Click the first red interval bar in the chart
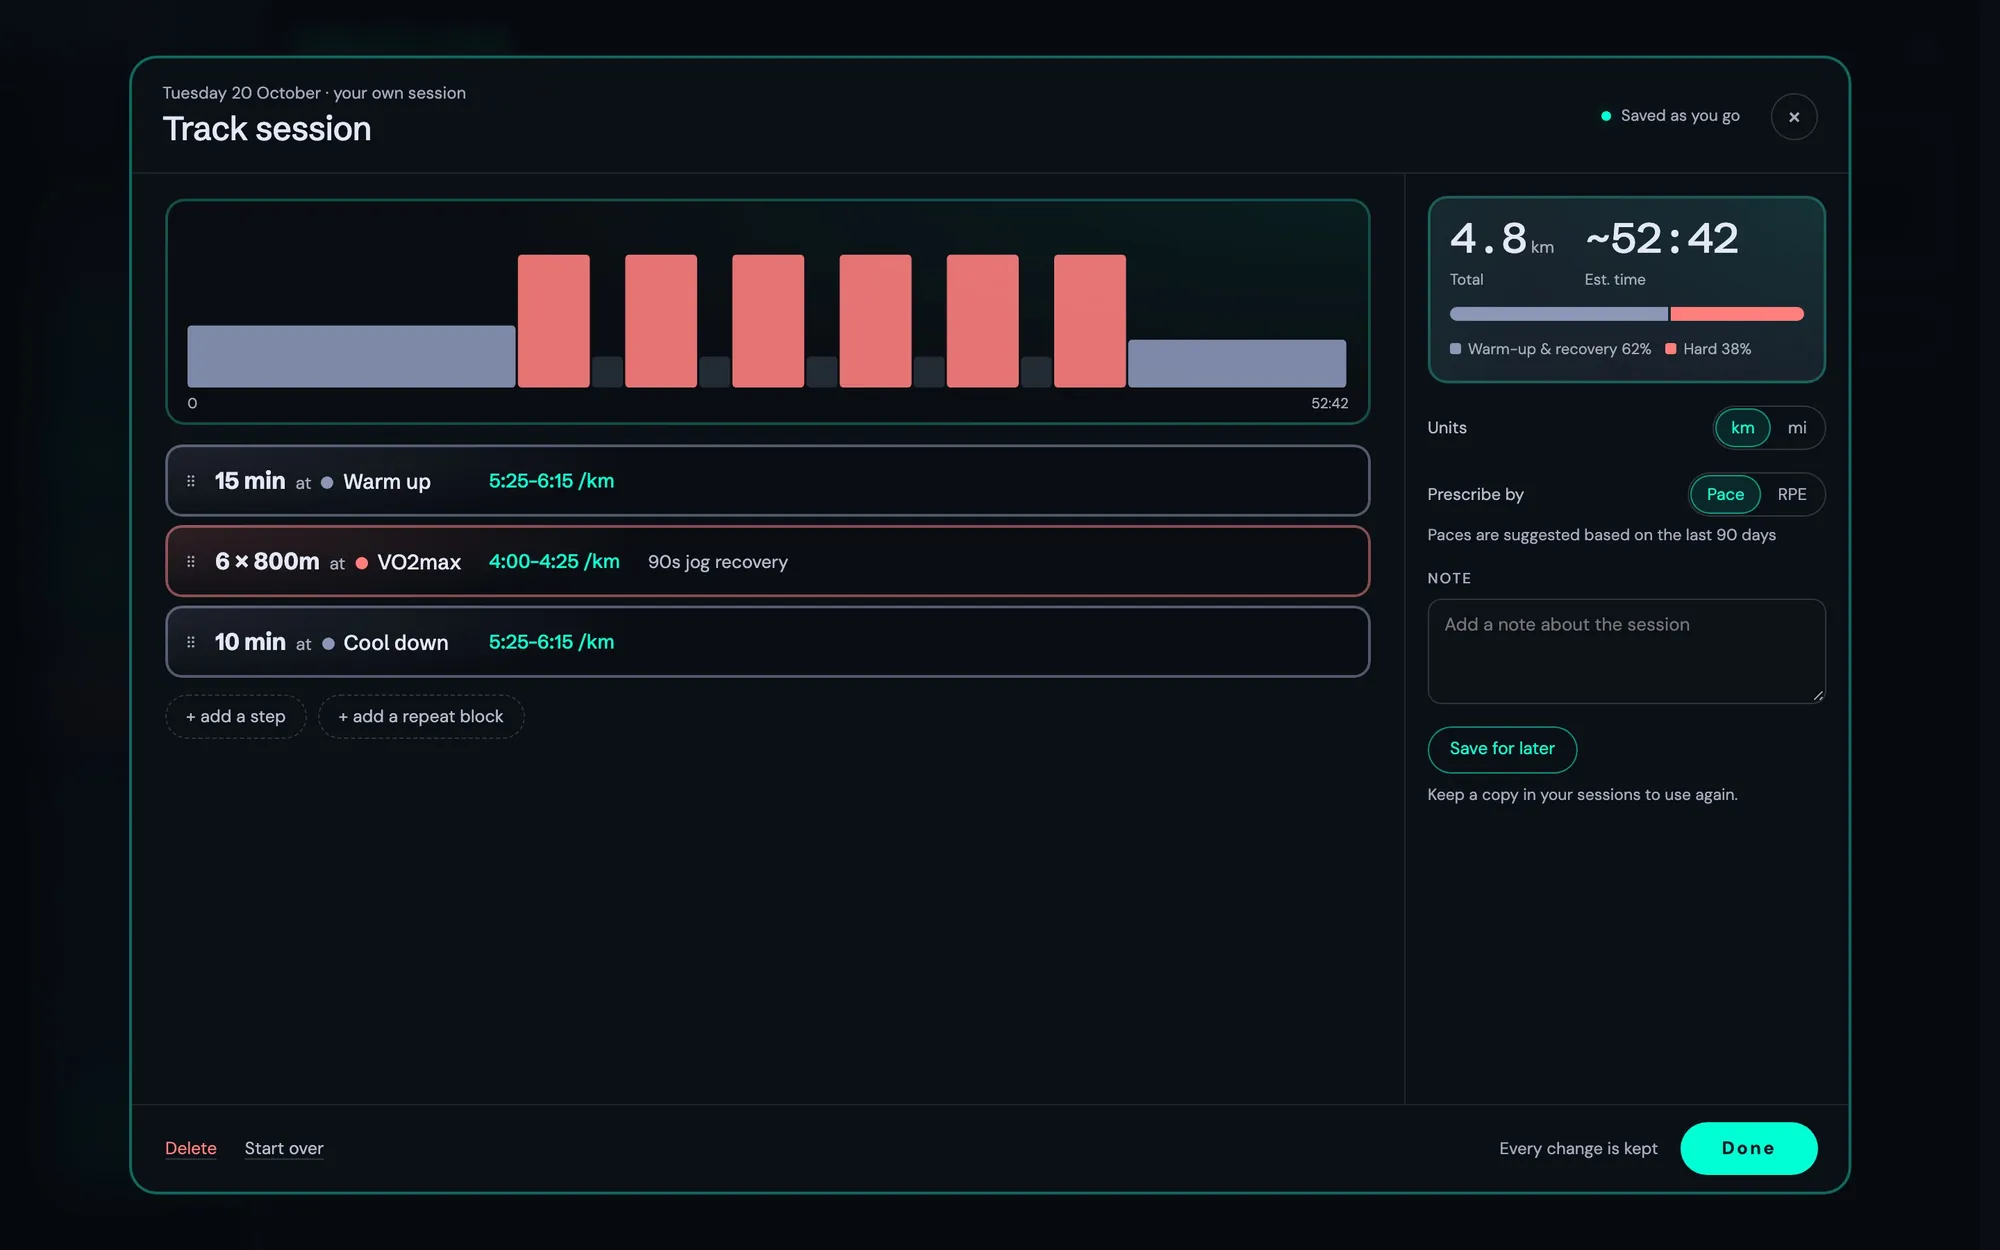 pos(554,321)
